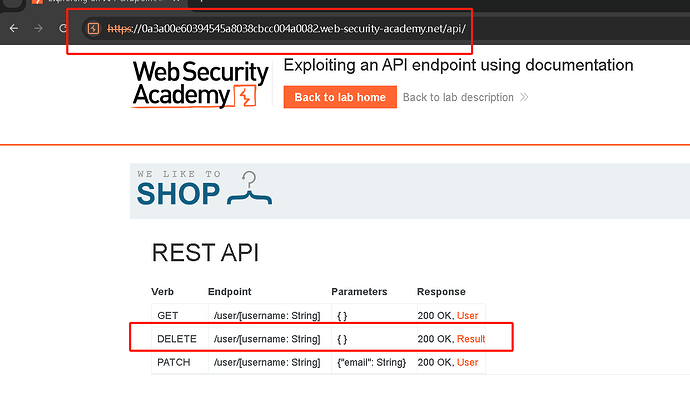Open the User link in the PATCH row
Viewport: 690px width, 418px height.
(x=467, y=362)
